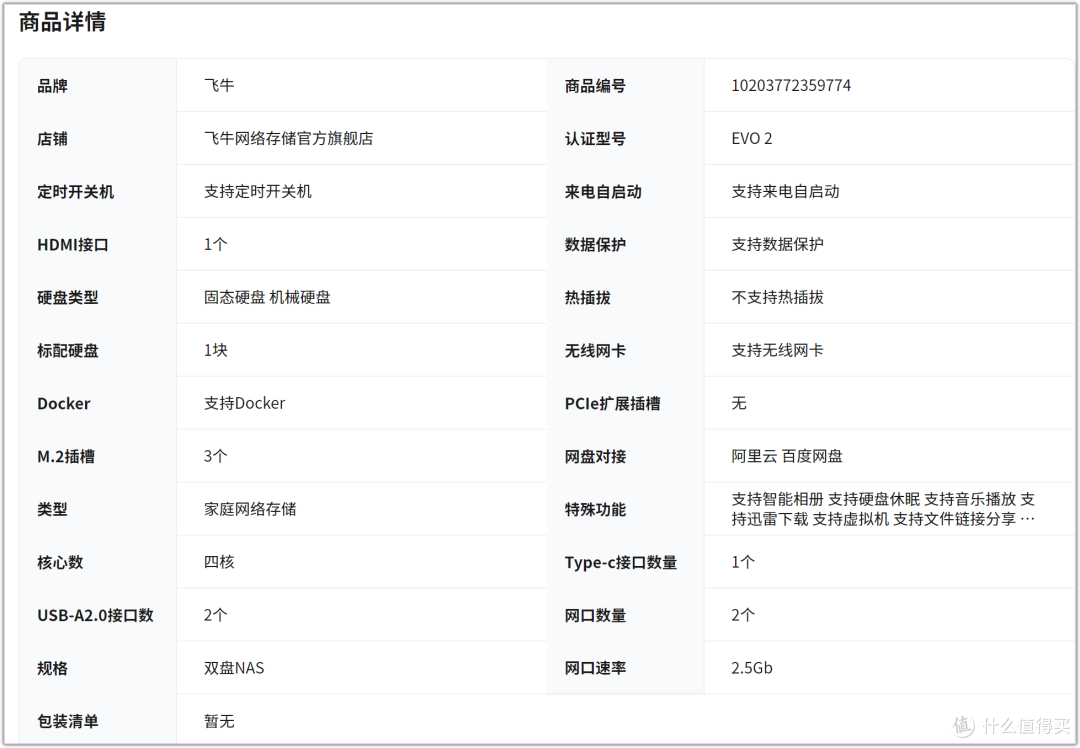1080x748 pixels.
Task: Click the 商品编号 label
Action: pos(595,86)
